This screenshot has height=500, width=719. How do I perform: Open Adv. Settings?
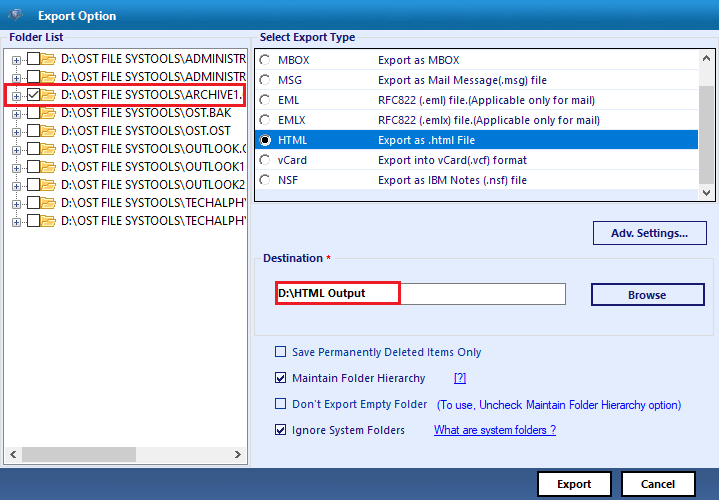(x=649, y=233)
